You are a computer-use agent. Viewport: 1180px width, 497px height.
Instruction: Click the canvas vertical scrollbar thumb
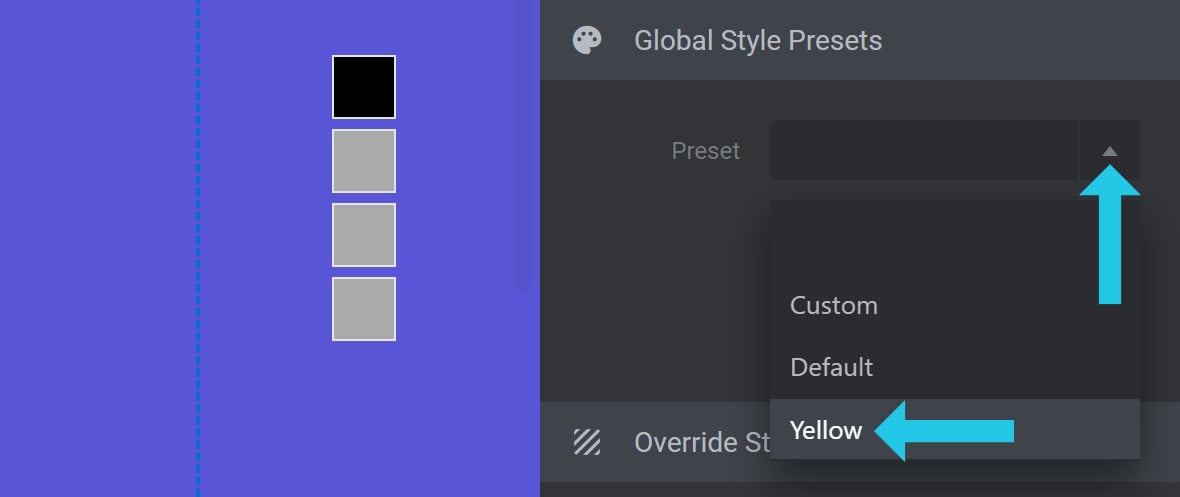pos(523,145)
